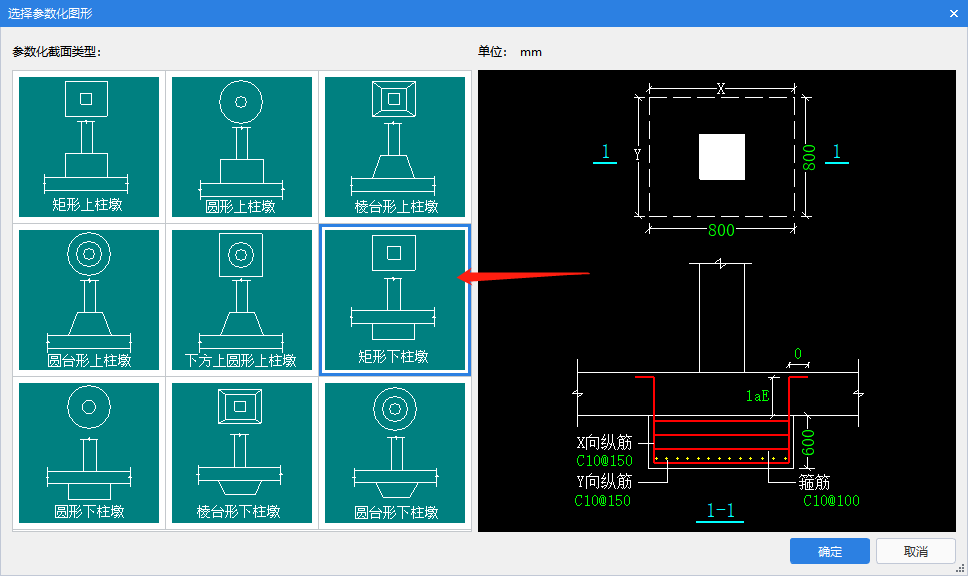
Task: Edit the vertical 800 Y dimension value
Action: 809,157
